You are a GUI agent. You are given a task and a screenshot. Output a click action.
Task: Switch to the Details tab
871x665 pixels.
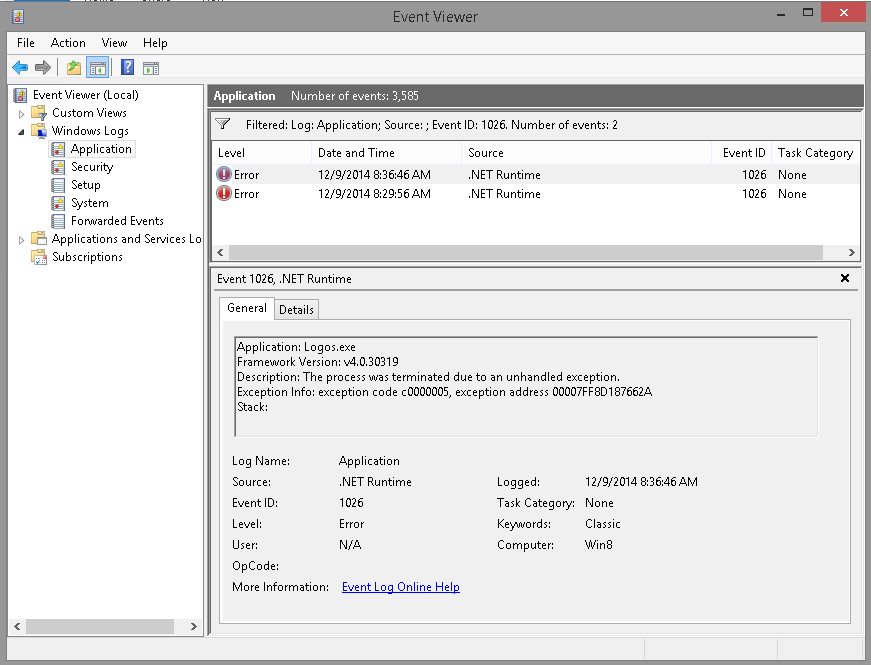click(x=297, y=310)
